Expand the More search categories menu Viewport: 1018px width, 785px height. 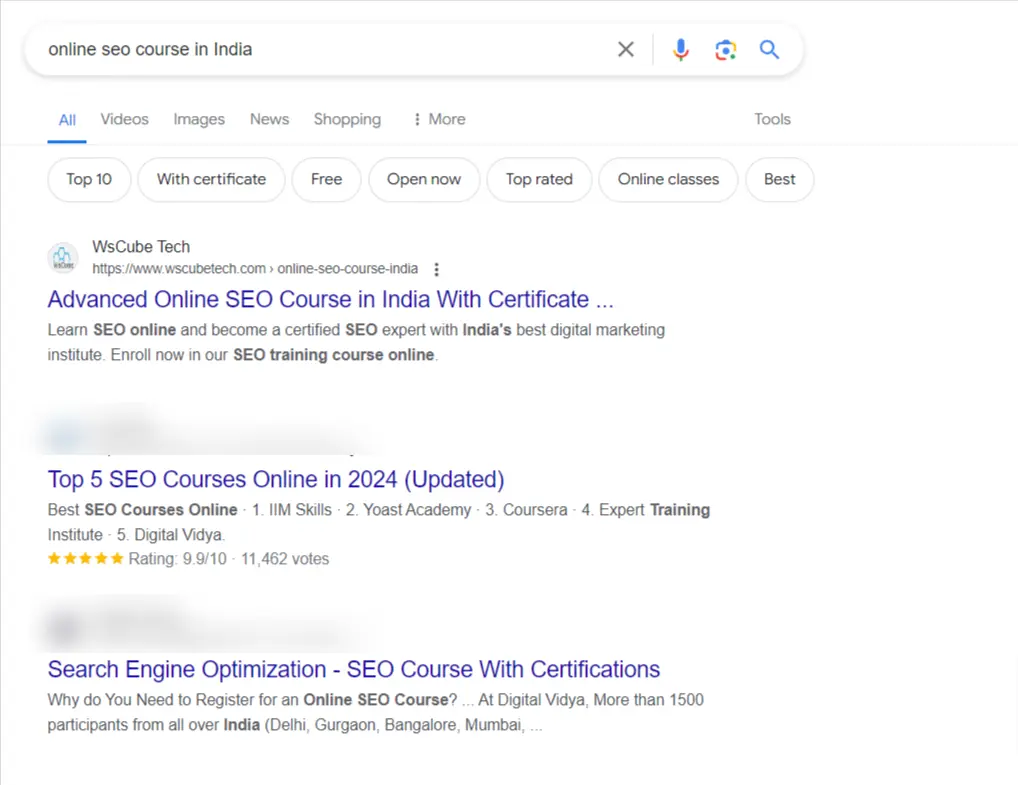[x=440, y=119]
